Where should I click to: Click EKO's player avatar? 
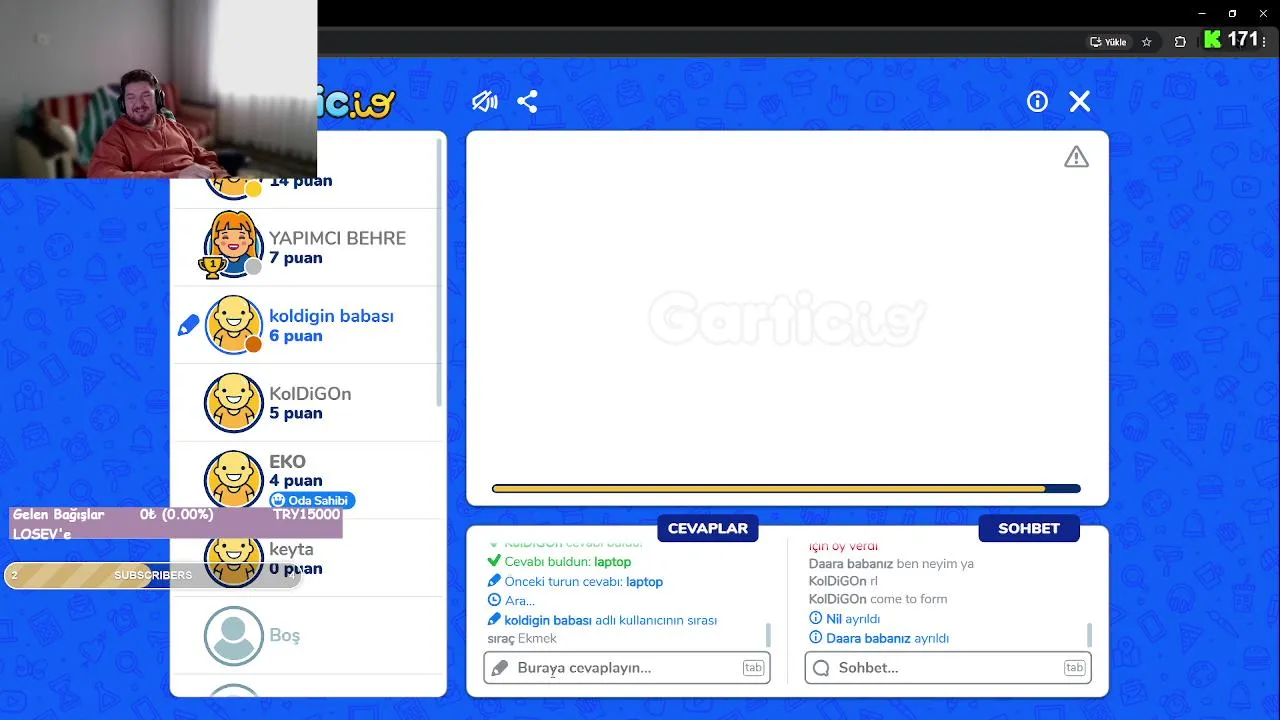pos(233,479)
